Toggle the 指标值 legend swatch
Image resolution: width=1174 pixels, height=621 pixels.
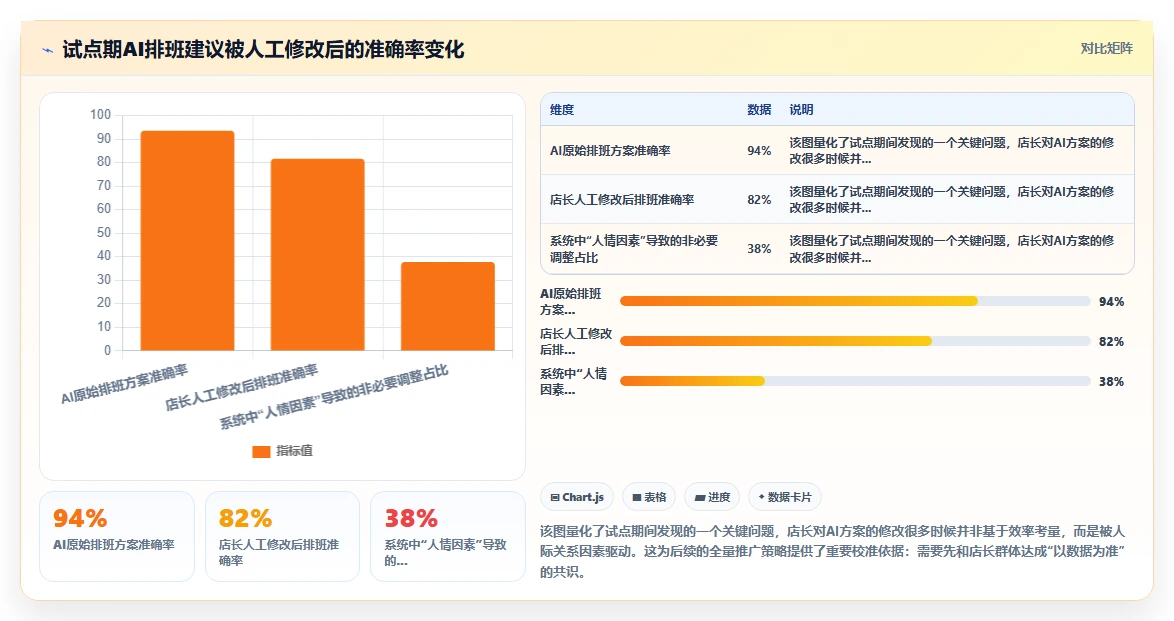[x=261, y=451]
